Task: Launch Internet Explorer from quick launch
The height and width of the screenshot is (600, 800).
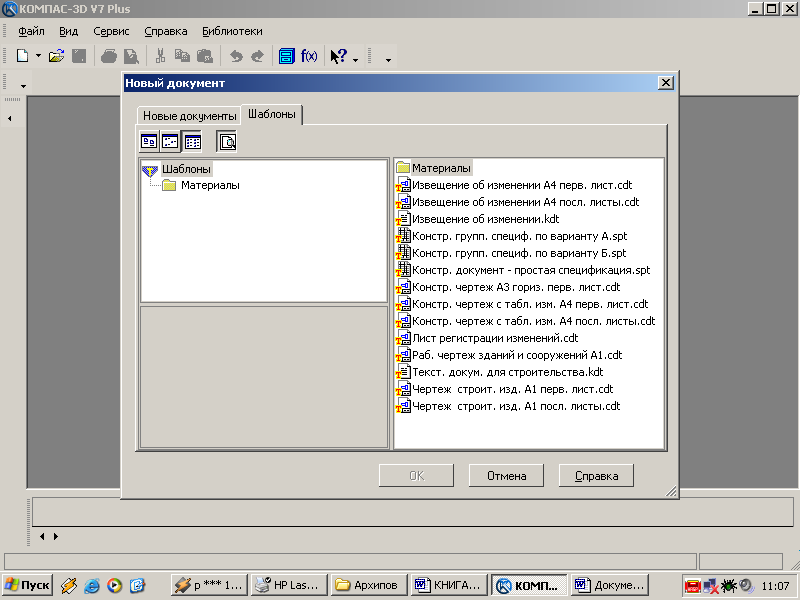Action: pyautogui.click(x=92, y=585)
